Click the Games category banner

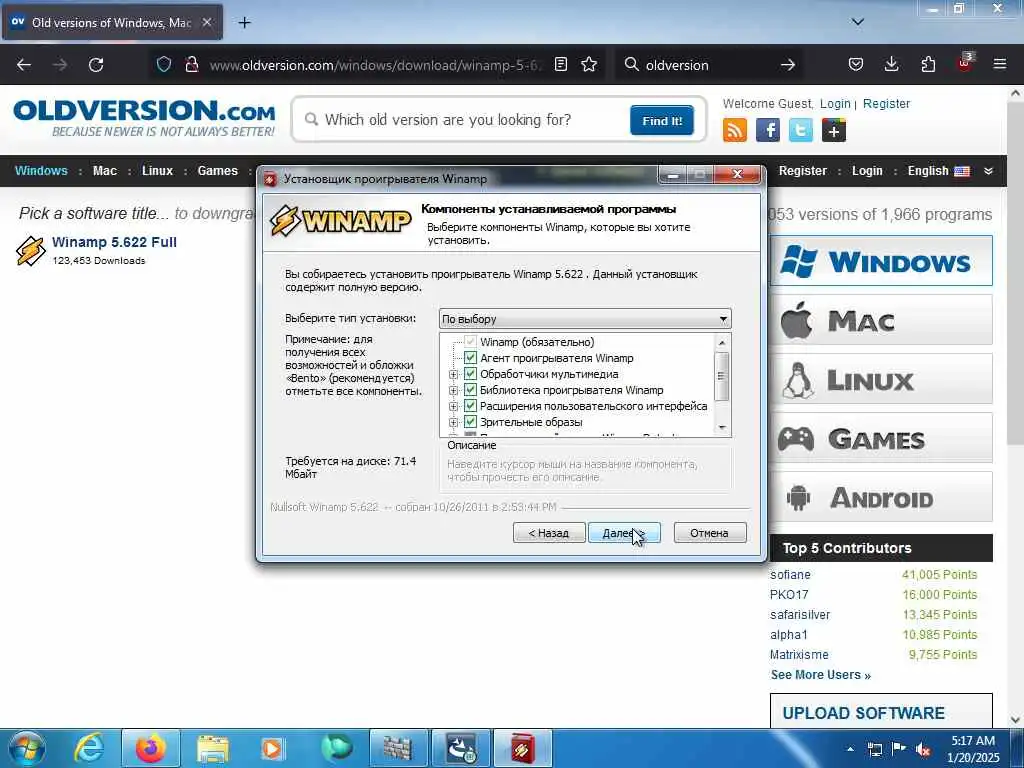[x=881, y=438]
